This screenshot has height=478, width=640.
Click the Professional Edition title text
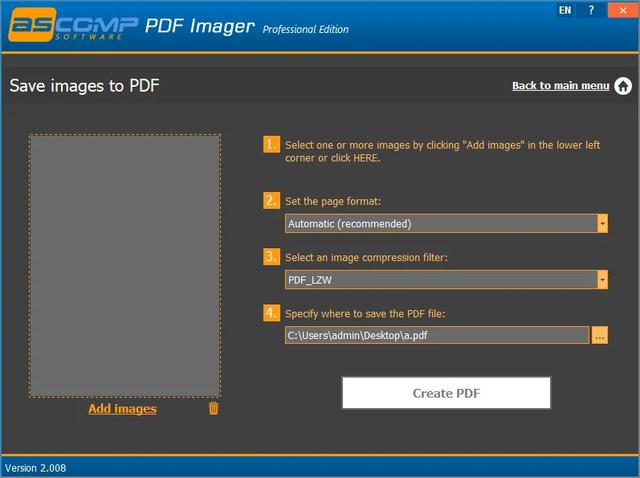(306, 29)
